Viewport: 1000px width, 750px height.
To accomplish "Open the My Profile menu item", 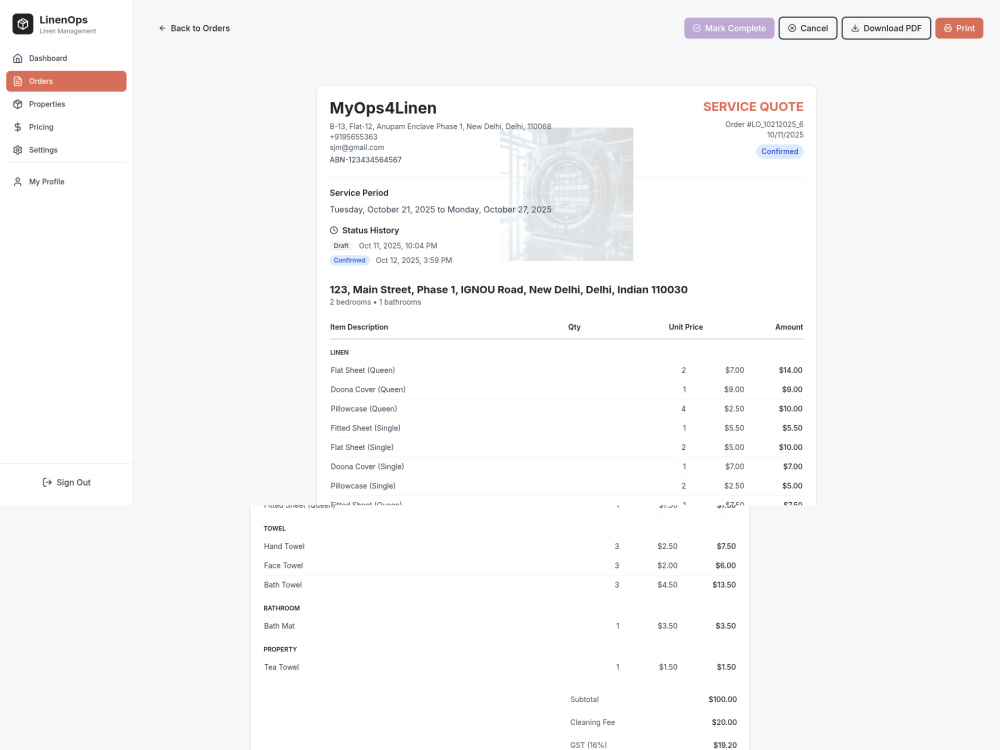I will tap(66, 182).
